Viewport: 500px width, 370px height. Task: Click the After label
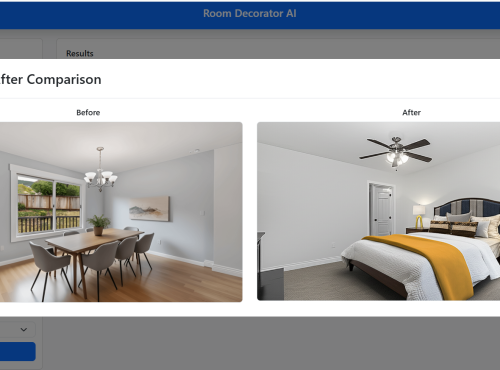[x=411, y=112]
